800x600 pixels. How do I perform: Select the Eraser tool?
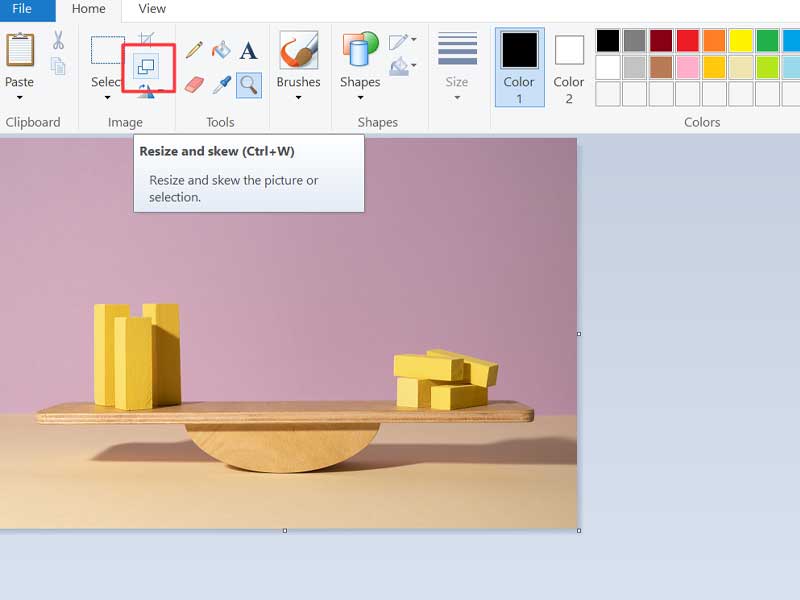tap(194, 84)
